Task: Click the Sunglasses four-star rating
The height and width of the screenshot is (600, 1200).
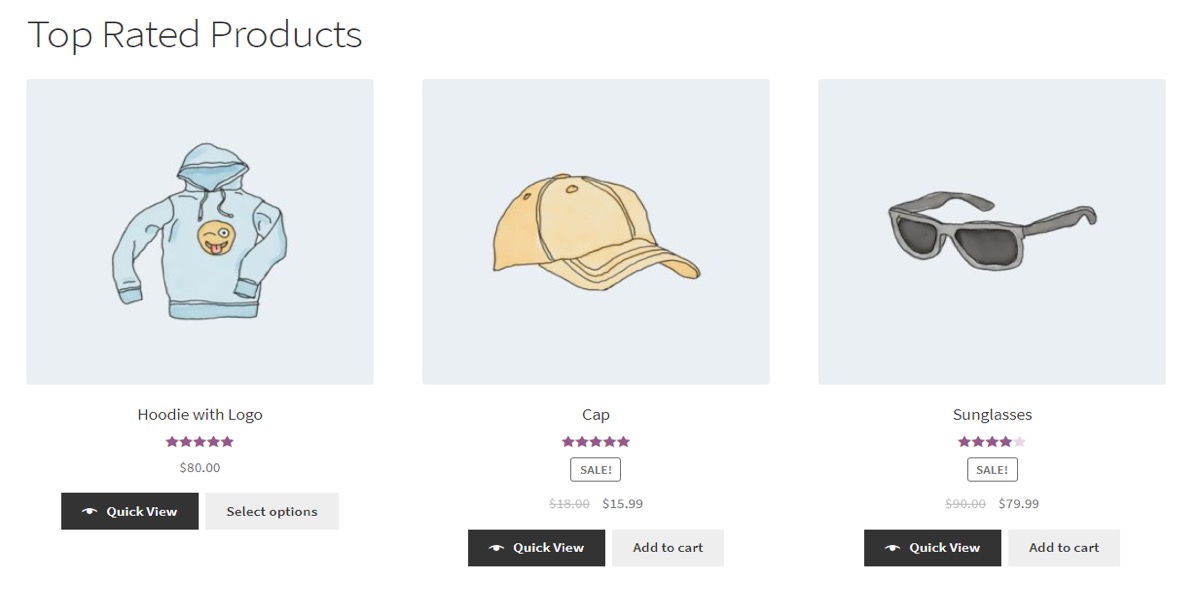Action: pos(992,441)
